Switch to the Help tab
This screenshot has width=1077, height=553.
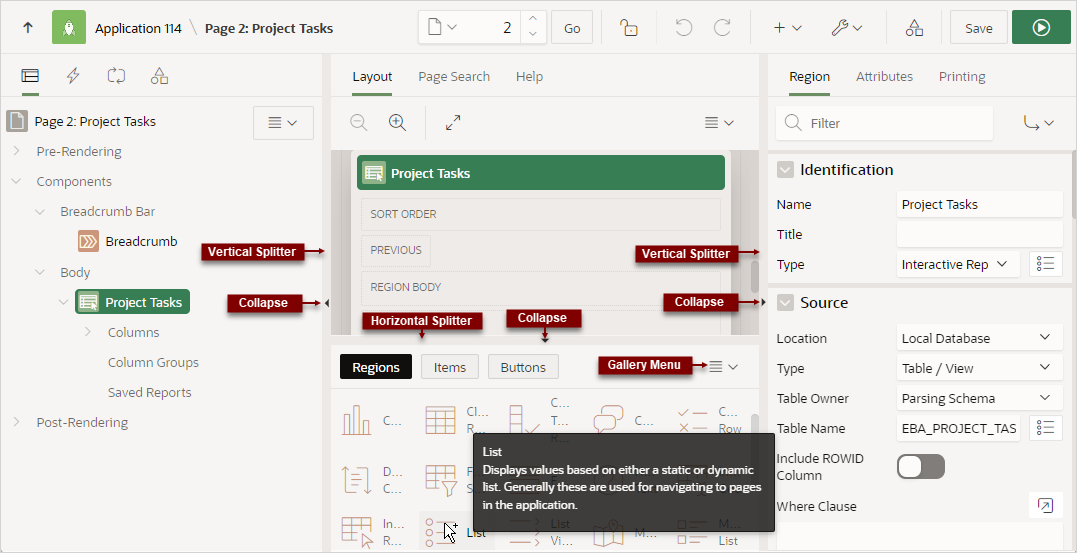(x=530, y=76)
